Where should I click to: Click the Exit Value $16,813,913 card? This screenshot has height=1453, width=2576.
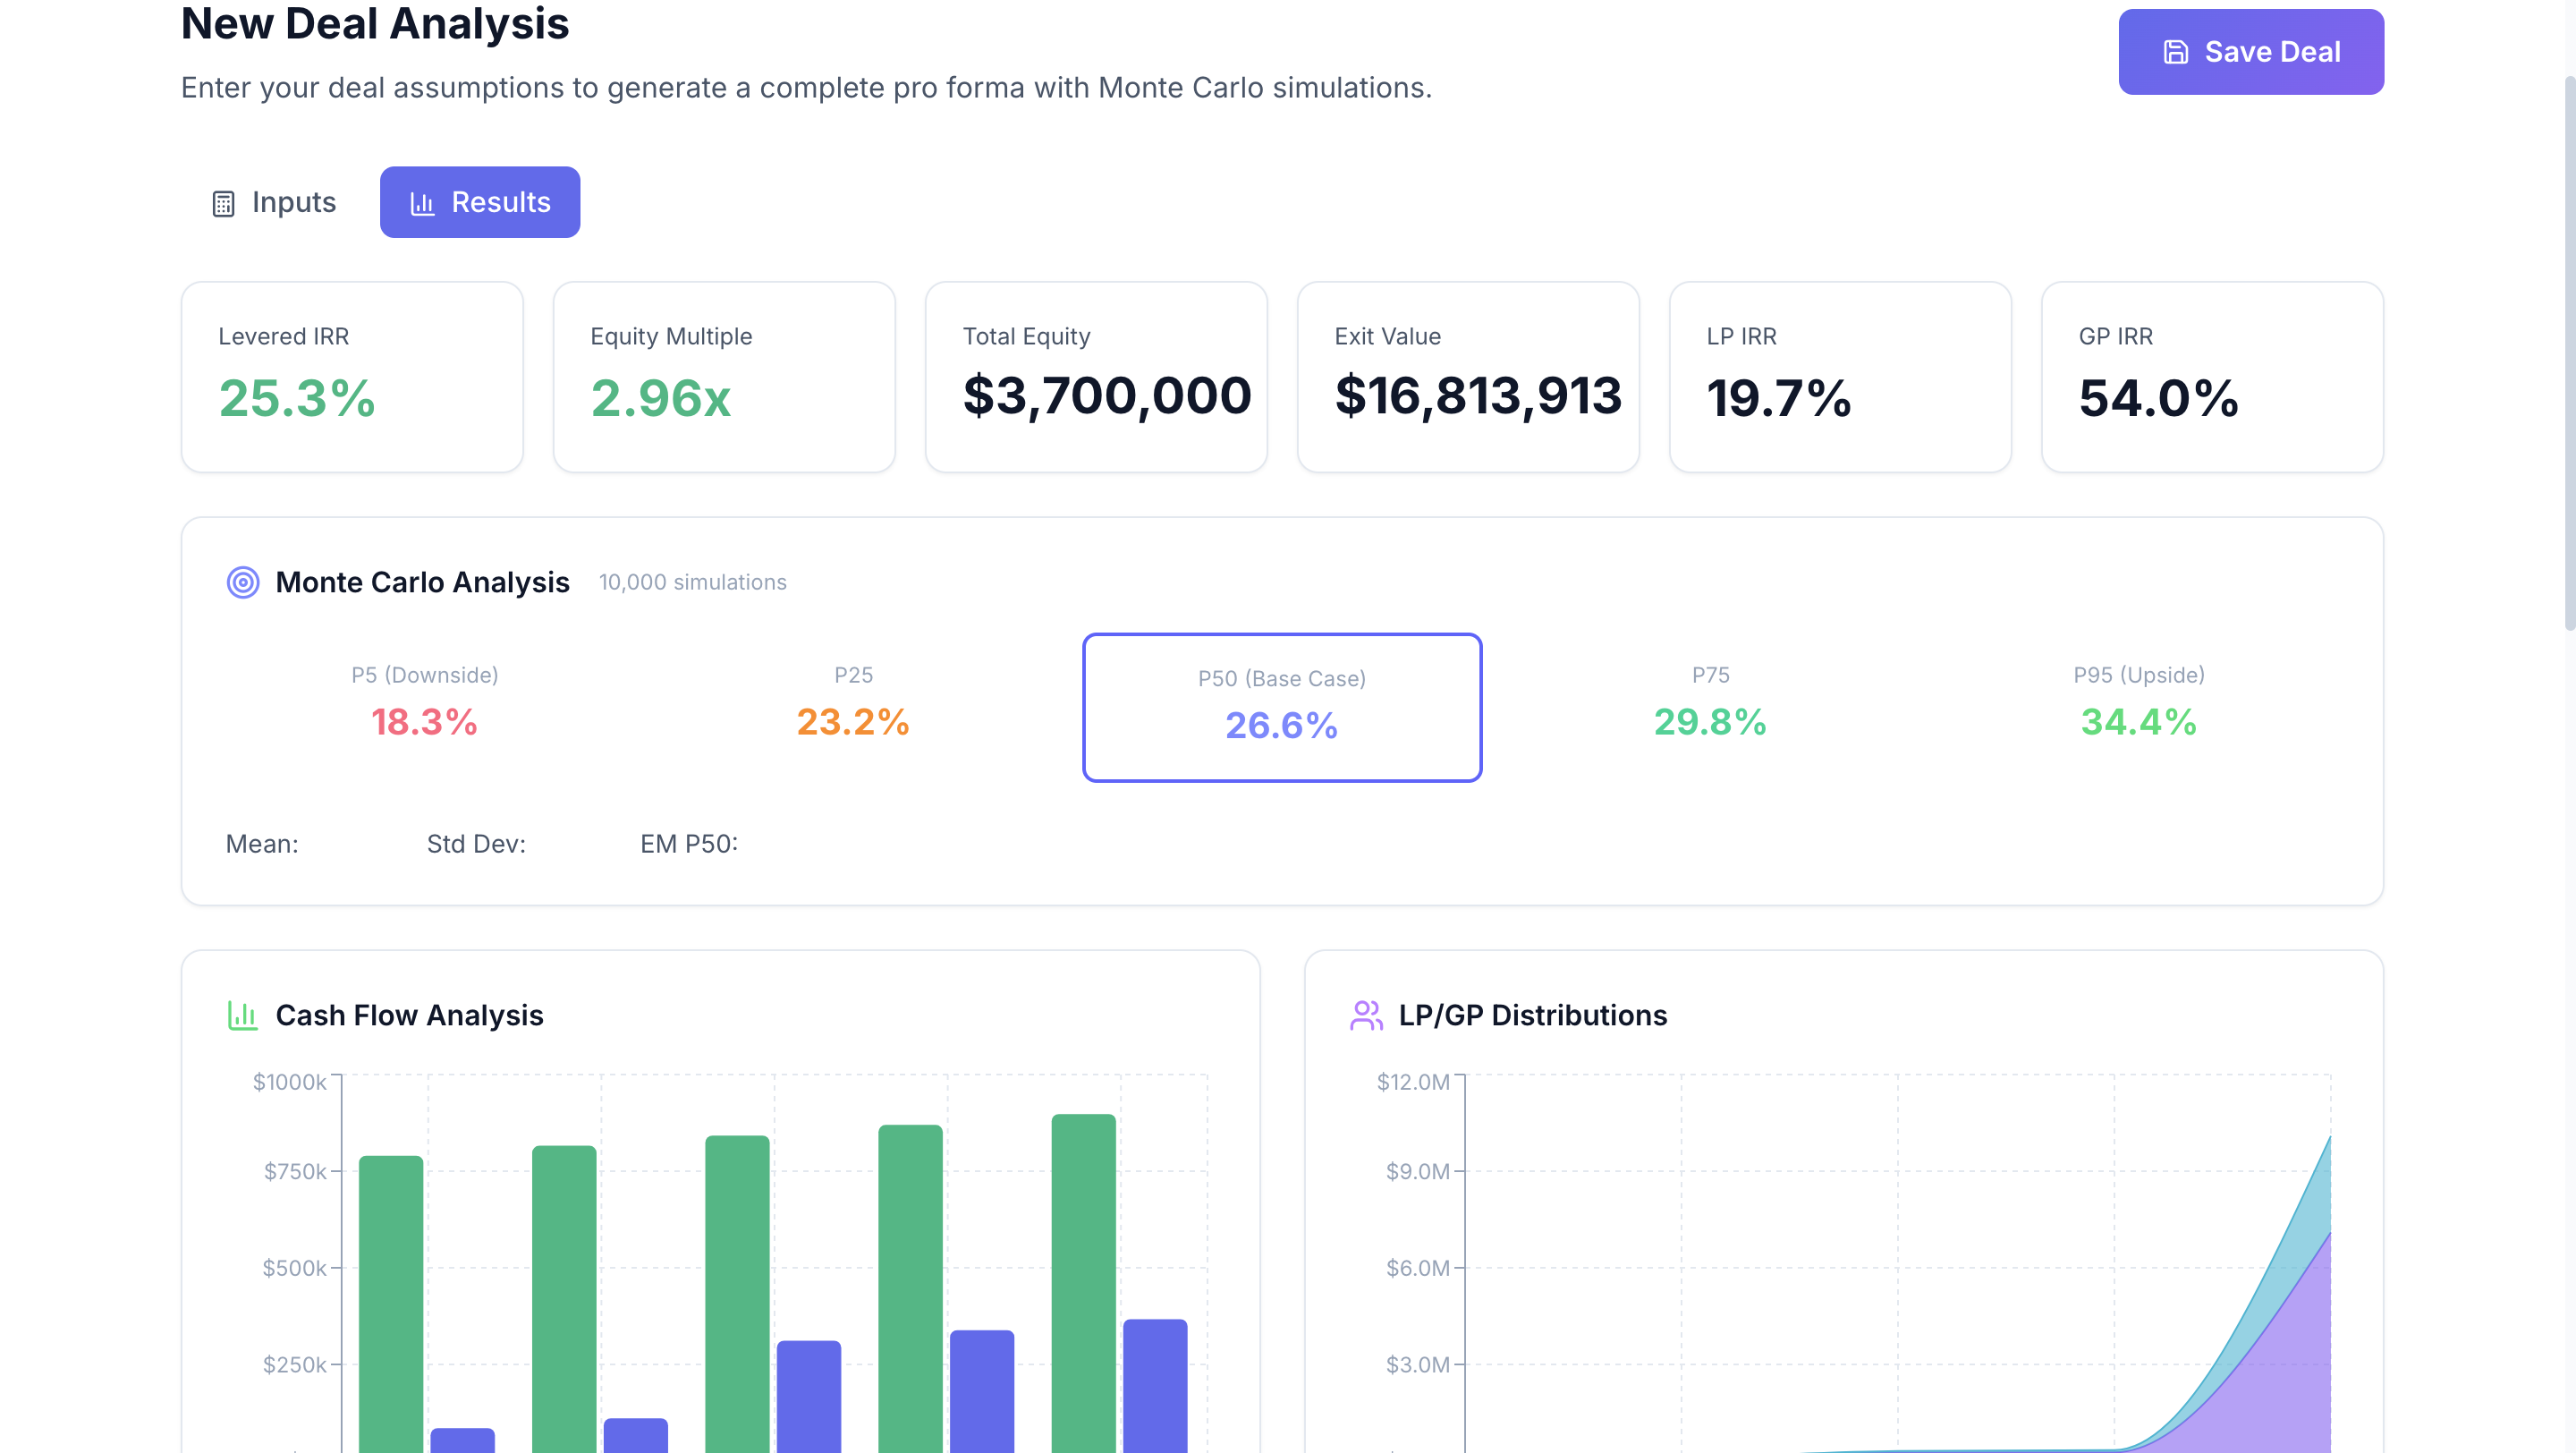click(x=1468, y=377)
